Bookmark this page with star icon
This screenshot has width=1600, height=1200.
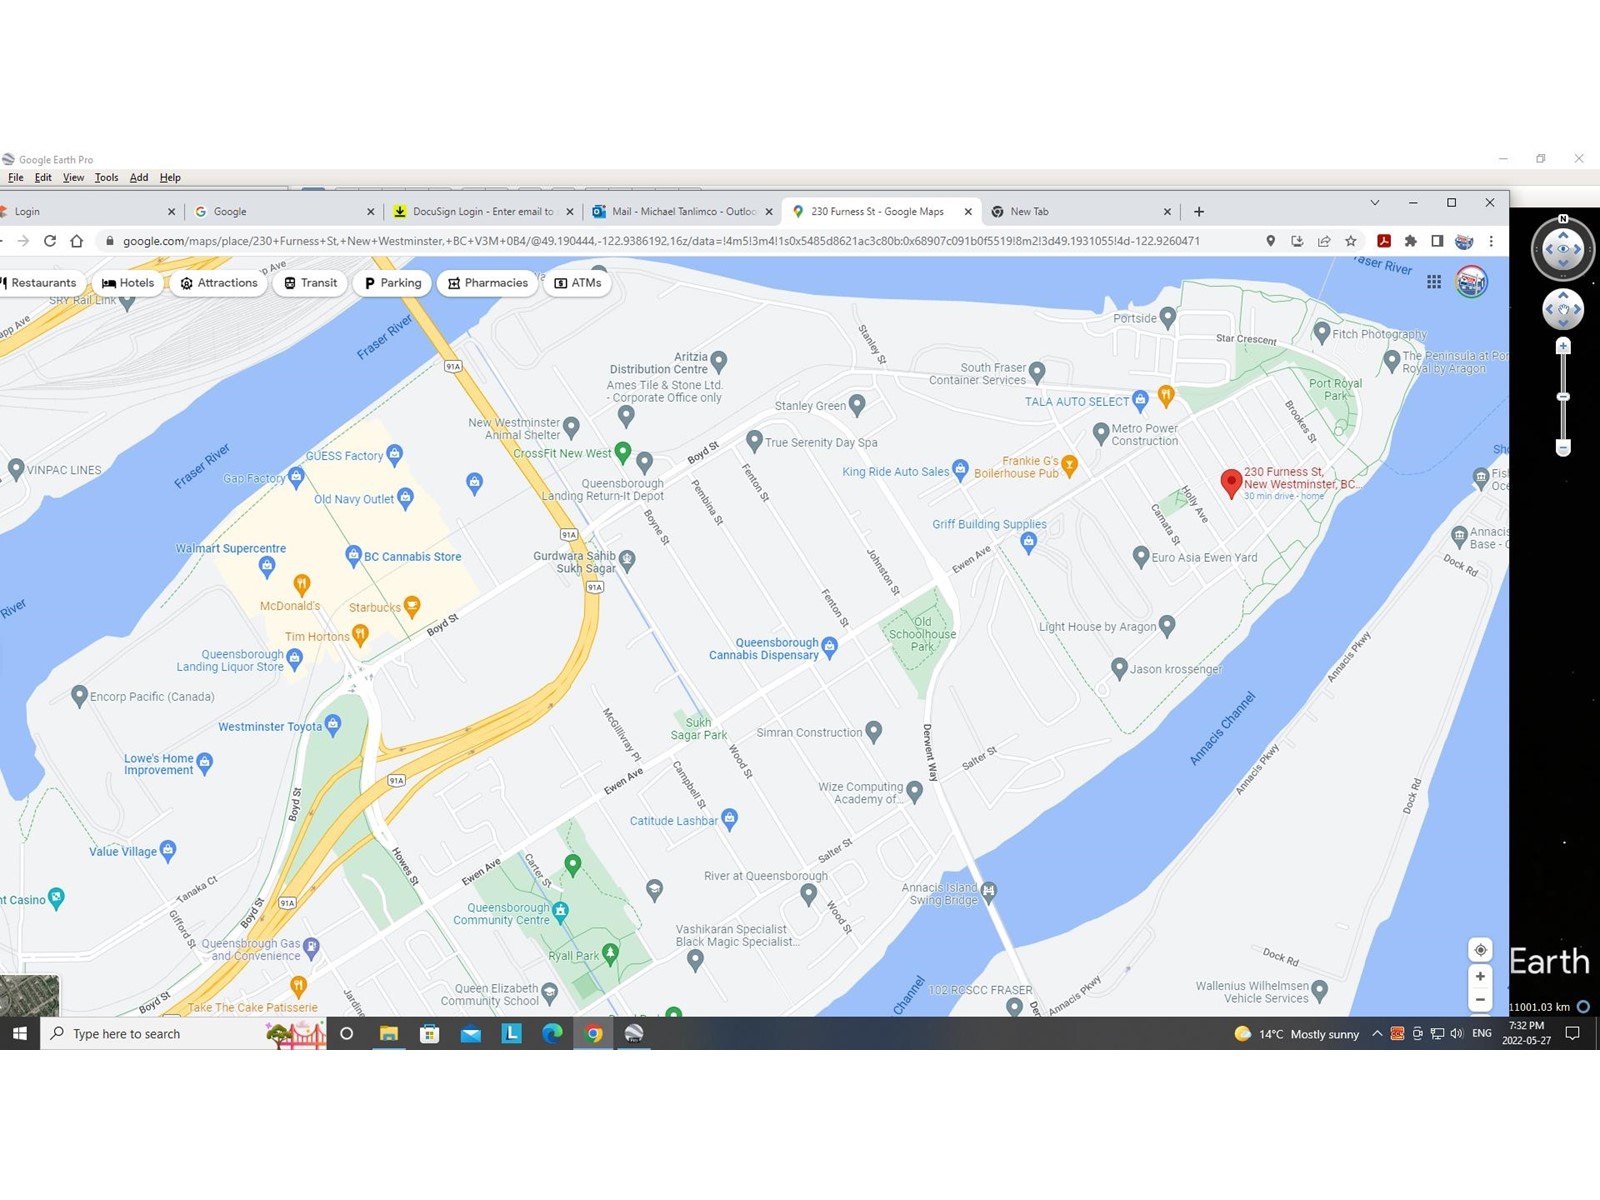1351,241
